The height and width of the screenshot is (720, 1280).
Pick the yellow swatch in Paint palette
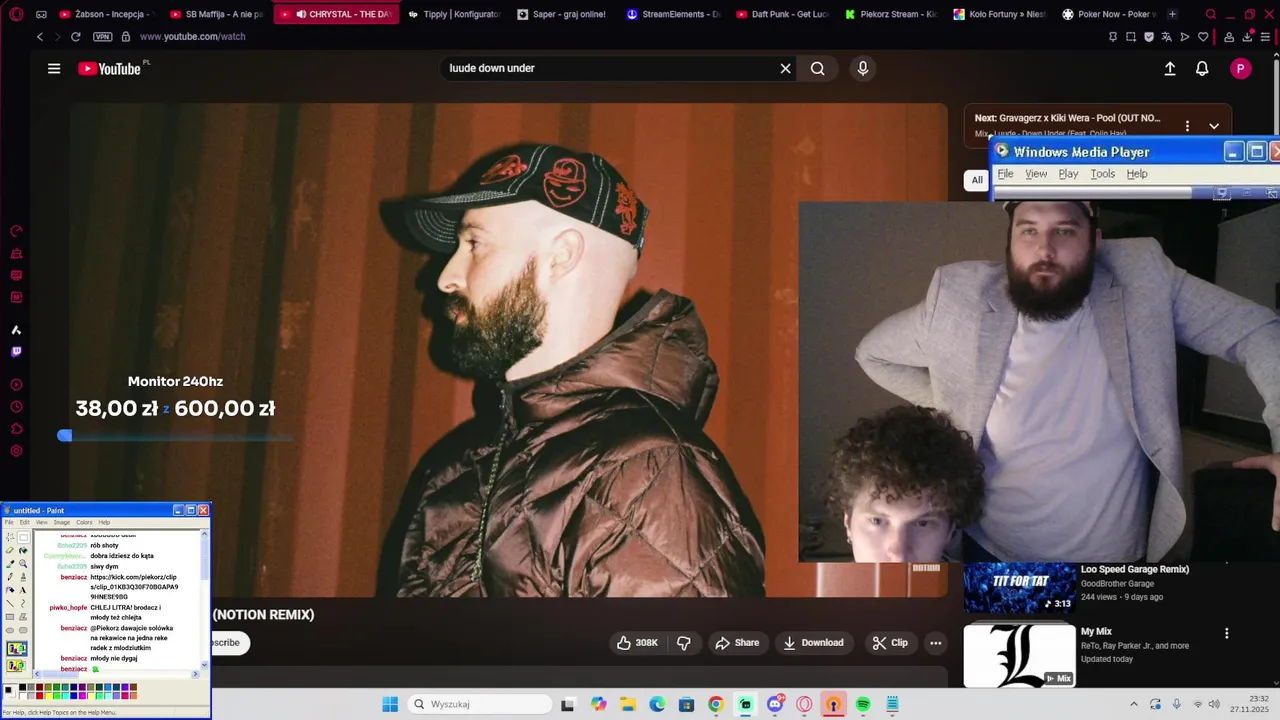(48, 696)
